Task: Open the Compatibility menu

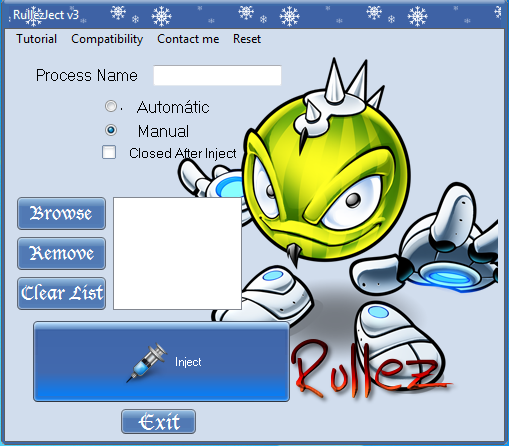Action: 107,39
